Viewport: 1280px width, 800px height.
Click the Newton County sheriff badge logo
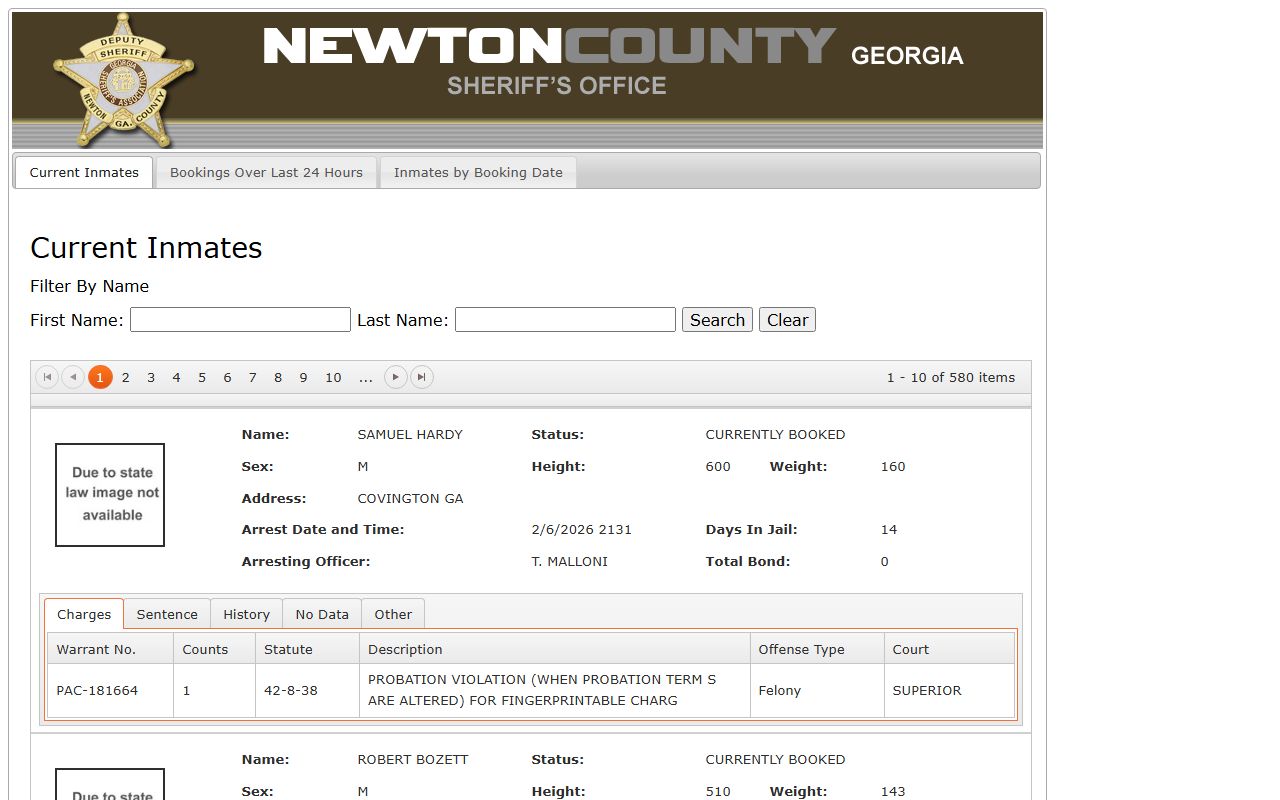123,79
